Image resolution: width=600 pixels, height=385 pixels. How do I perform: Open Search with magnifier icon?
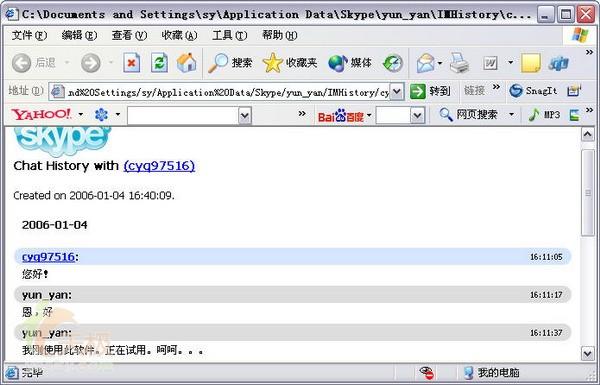pos(230,63)
